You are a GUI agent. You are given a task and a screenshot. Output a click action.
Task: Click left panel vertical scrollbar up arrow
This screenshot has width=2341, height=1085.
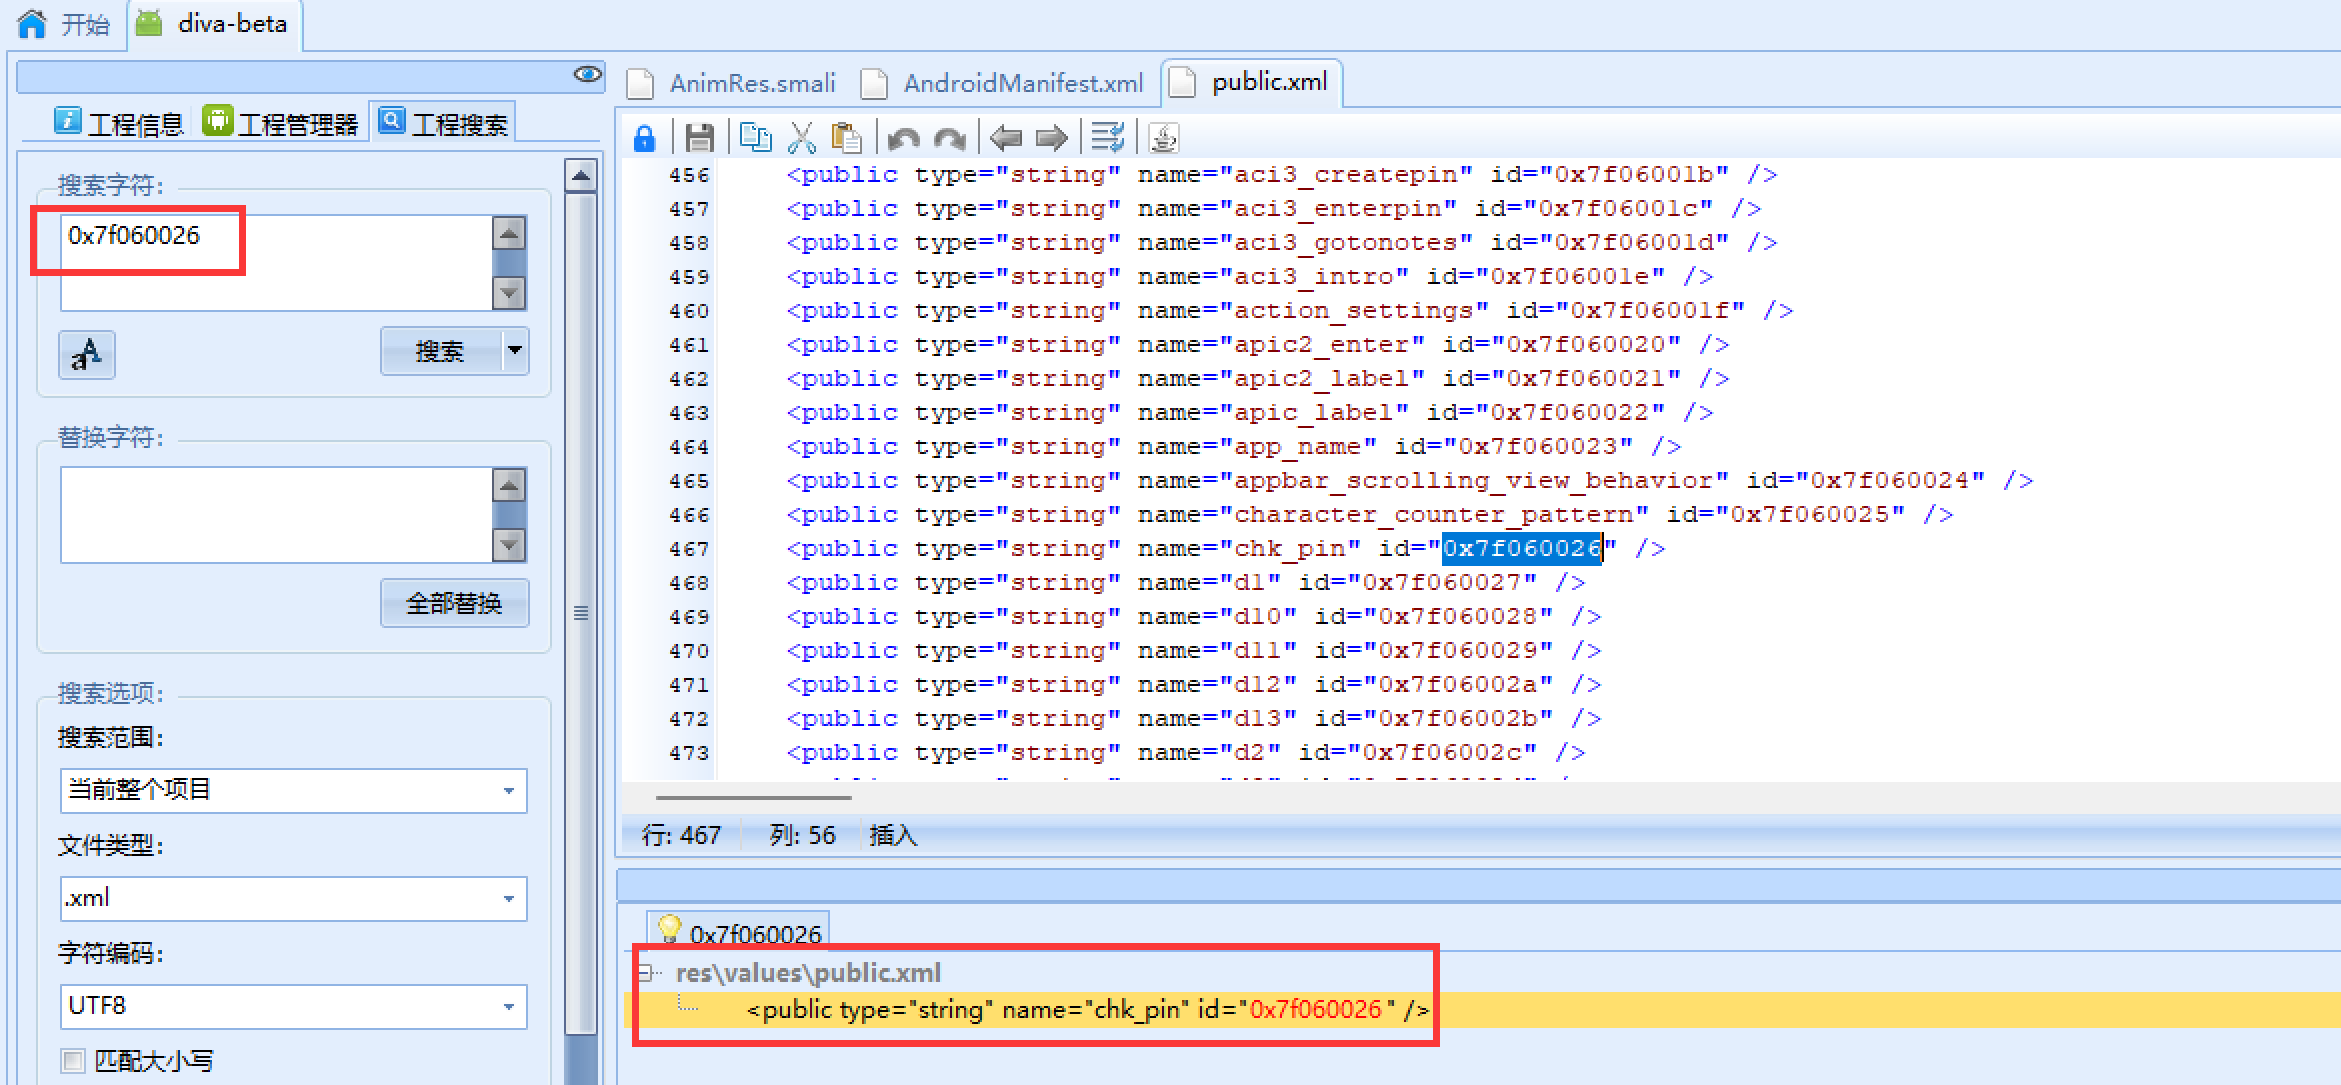581,176
